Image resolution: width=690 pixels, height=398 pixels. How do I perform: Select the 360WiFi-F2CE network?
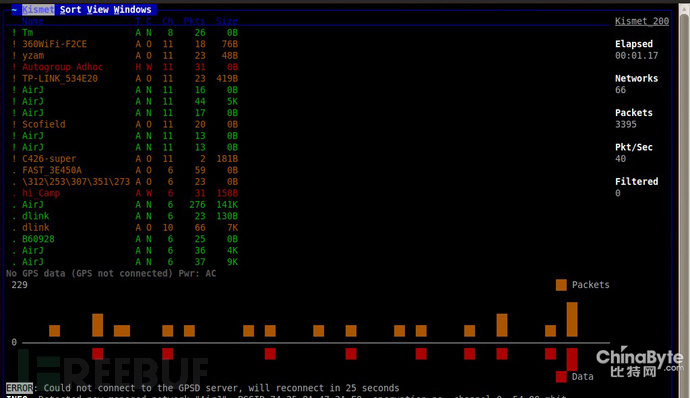[x=125, y=44]
